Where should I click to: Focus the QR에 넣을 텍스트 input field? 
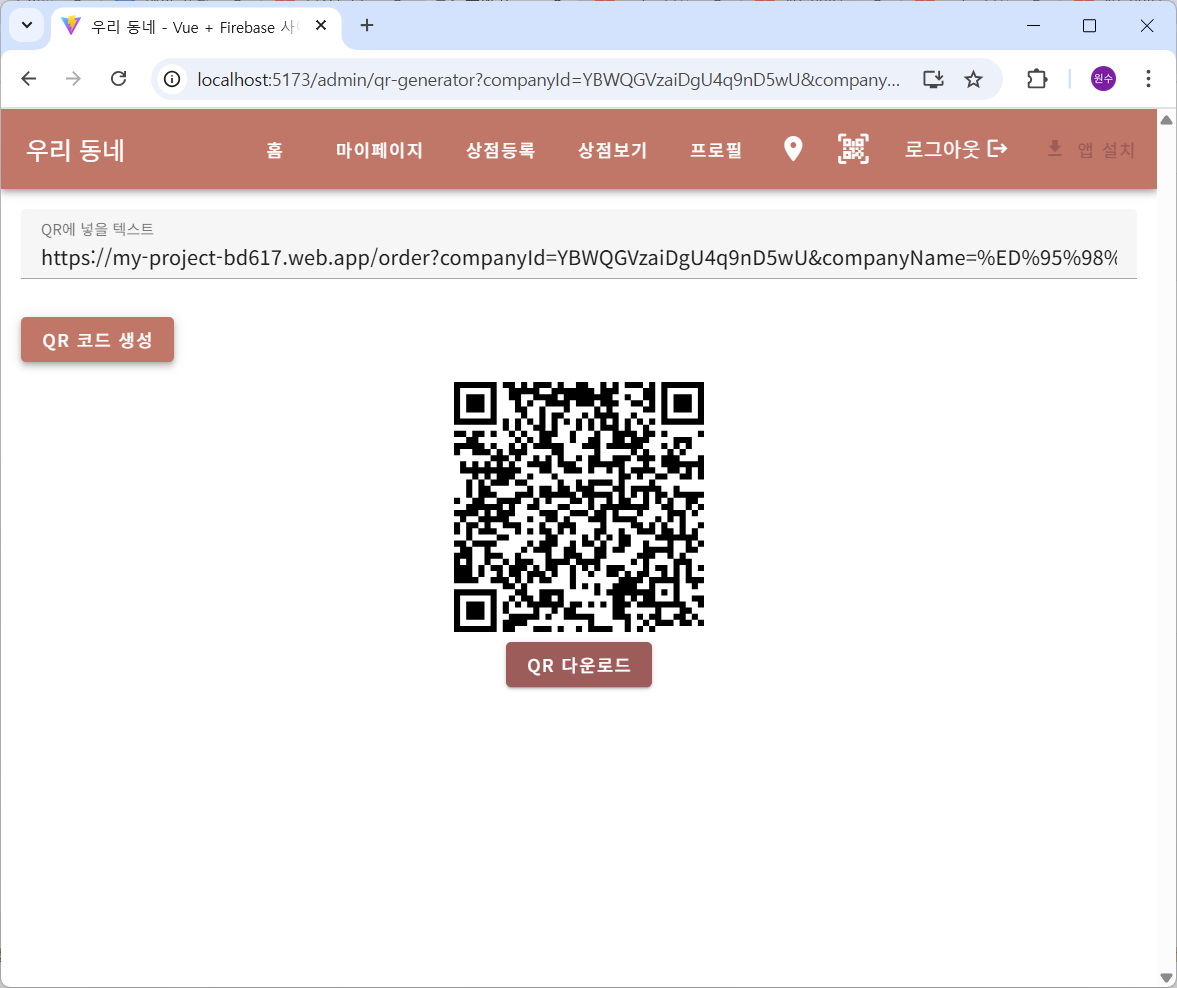(x=579, y=245)
